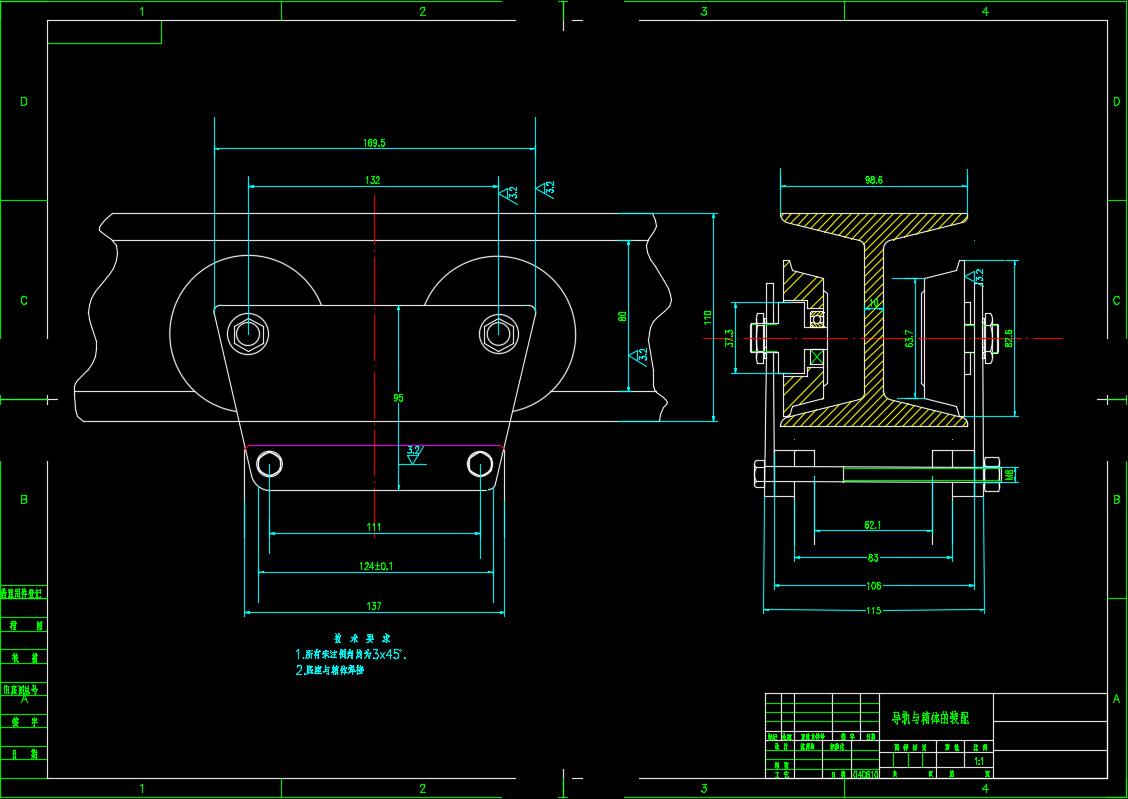
Task: Select the 169.5 dimension text
Action: pos(375,143)
